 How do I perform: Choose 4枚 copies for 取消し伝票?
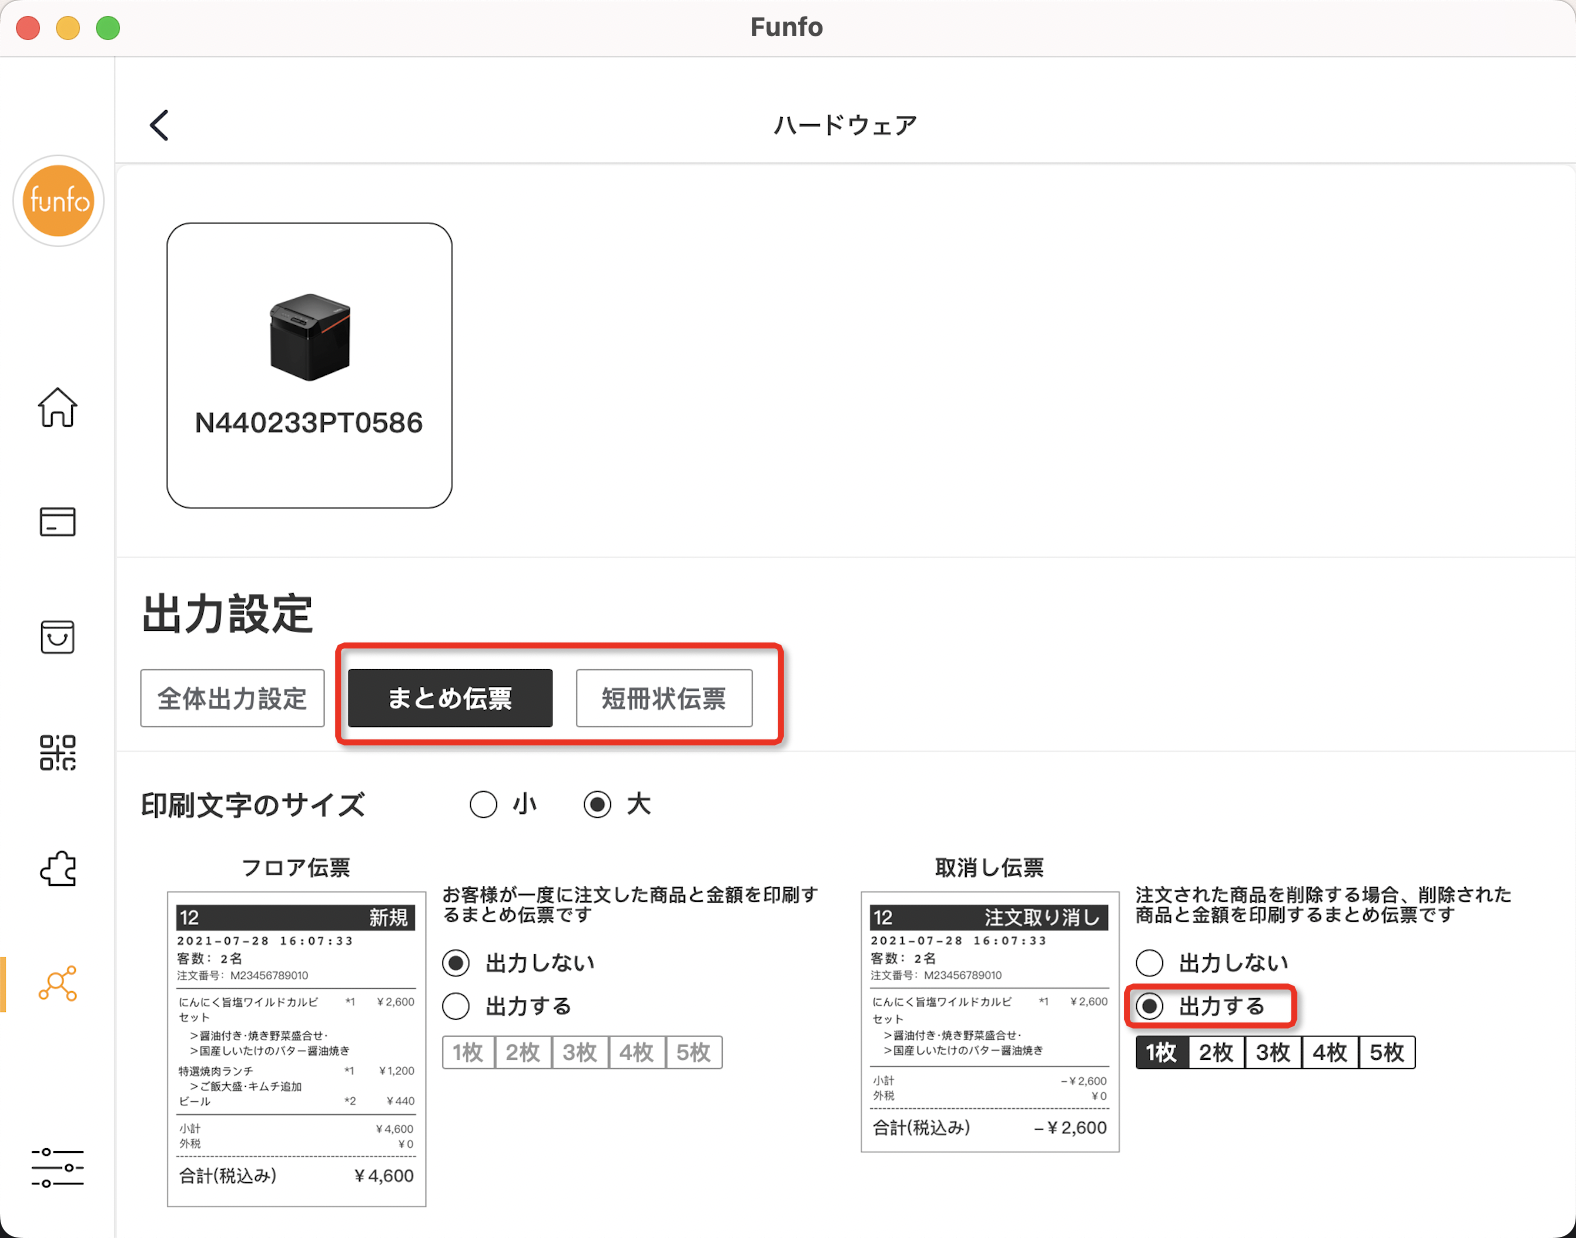pos(1331,1052)
